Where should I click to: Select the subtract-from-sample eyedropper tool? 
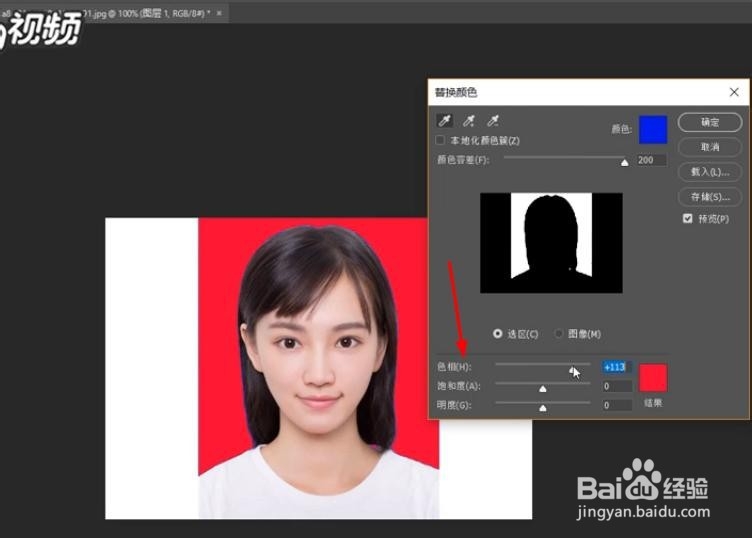click(x=493, y=120)
